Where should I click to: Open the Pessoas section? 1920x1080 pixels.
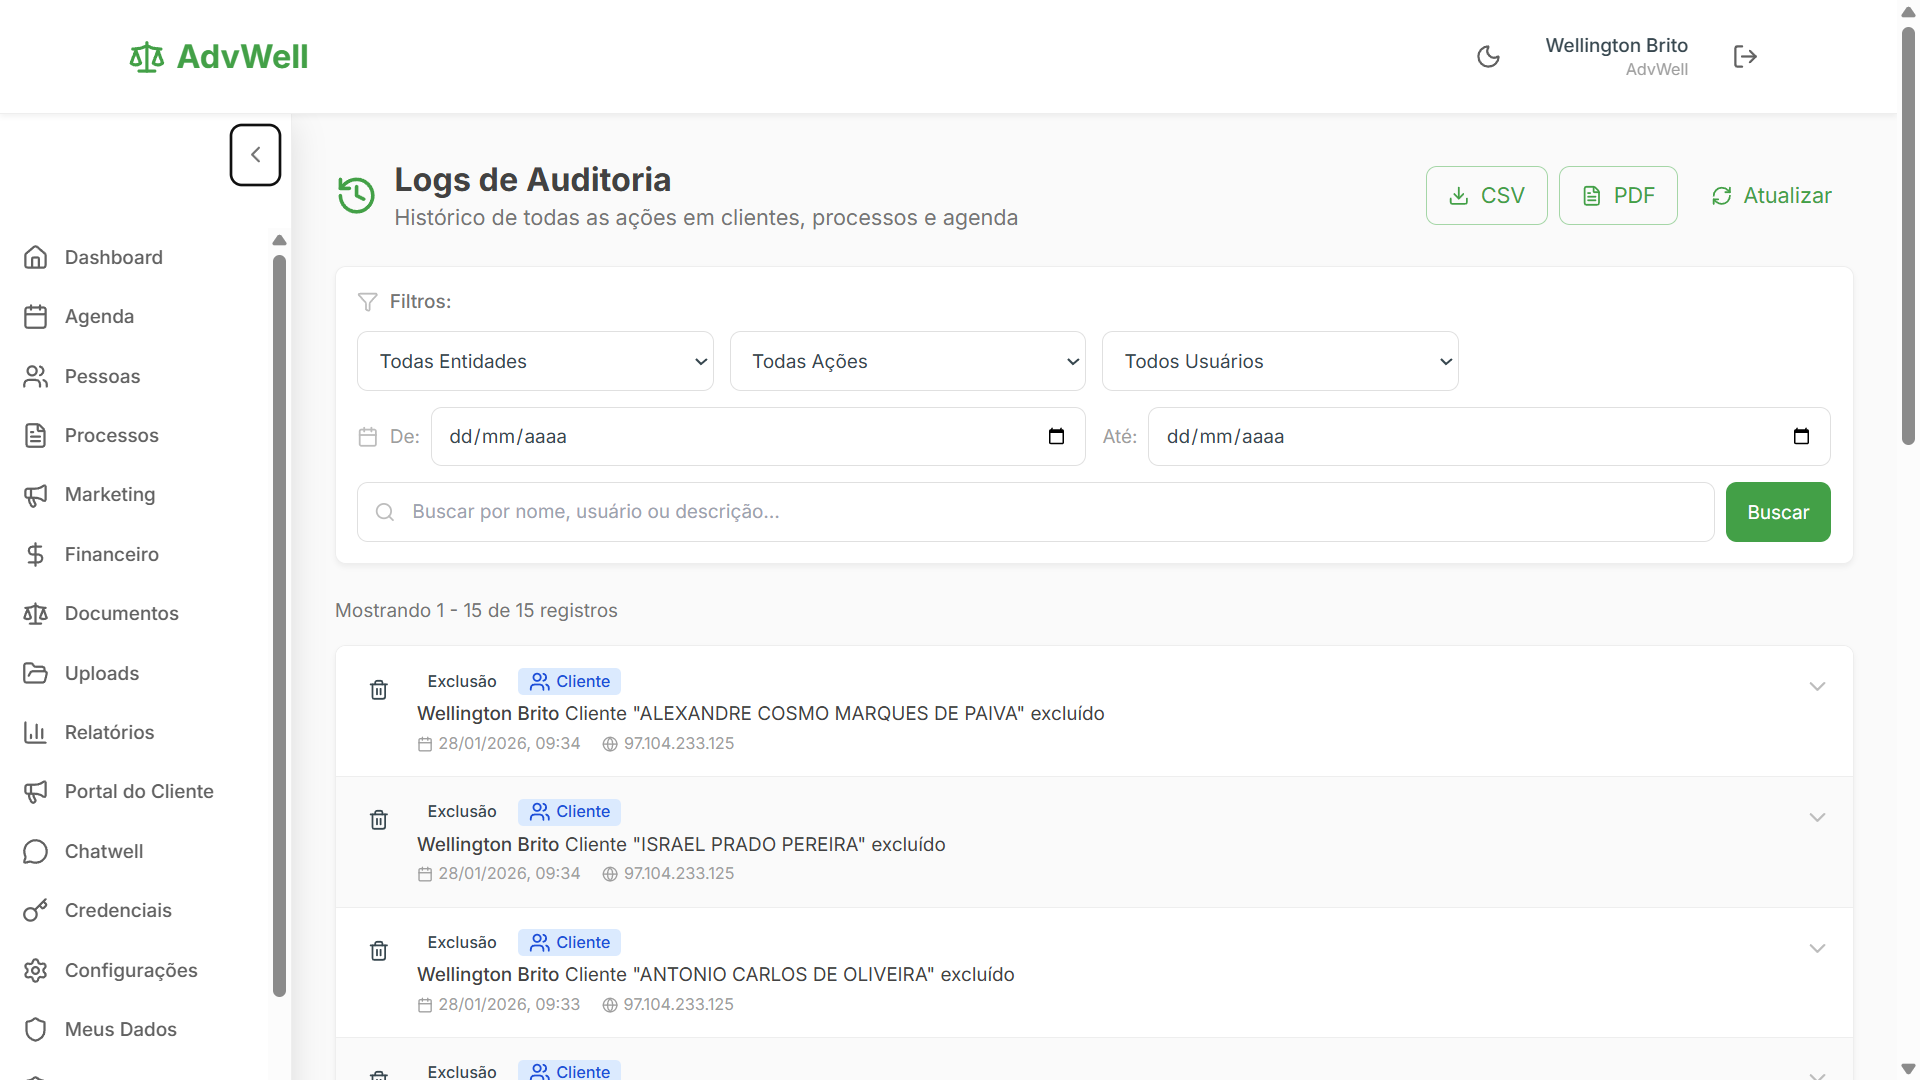coord(101,376)
